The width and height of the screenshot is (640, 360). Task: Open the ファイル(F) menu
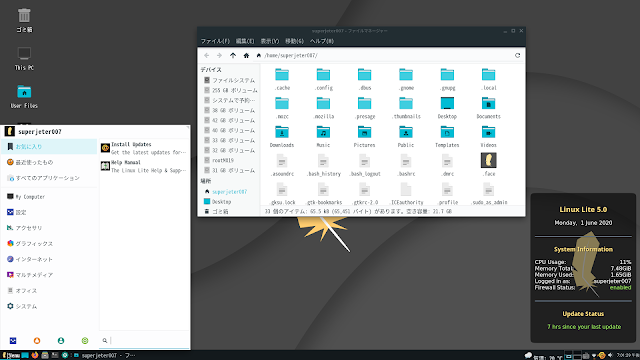tap(215, 41)
